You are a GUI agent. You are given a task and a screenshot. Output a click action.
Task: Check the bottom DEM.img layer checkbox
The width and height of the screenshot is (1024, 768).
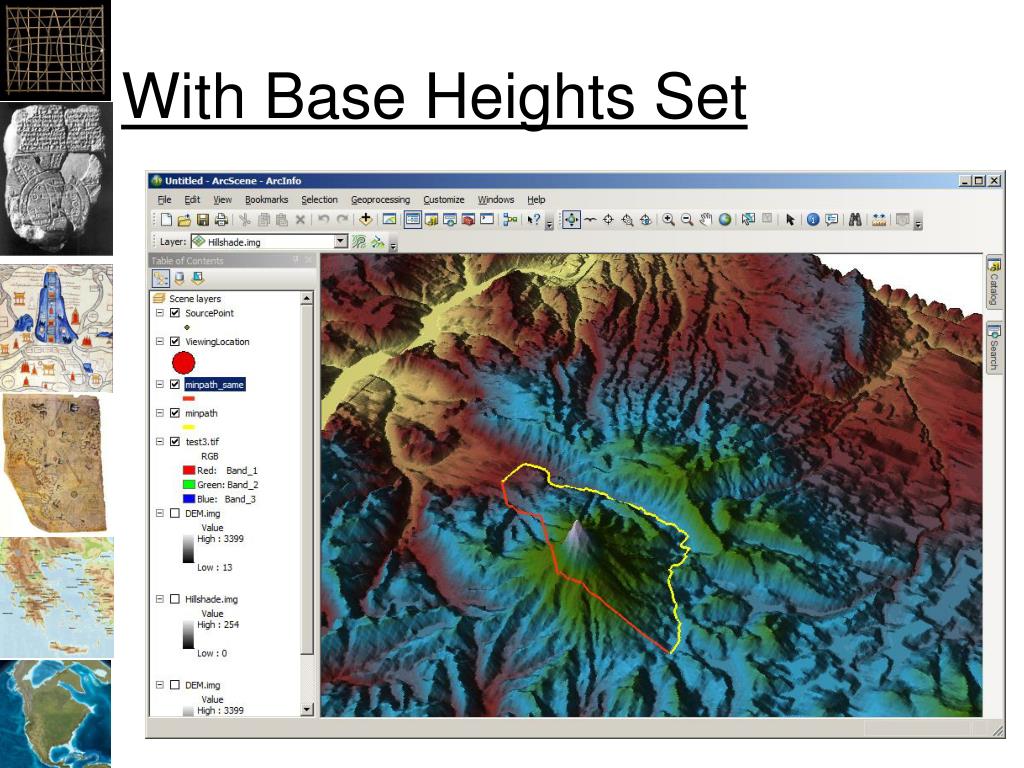pos(174,685)
